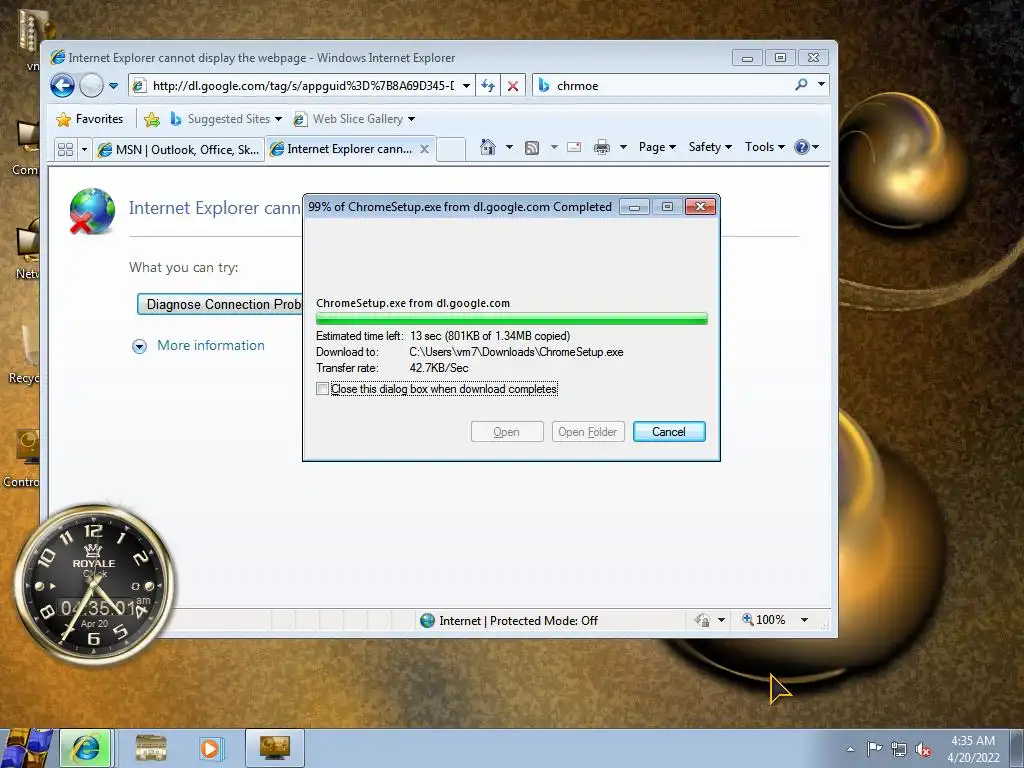Click the blue Help question icon
This screenshot has width=1024, height=768.
click(x=802, y=147)
